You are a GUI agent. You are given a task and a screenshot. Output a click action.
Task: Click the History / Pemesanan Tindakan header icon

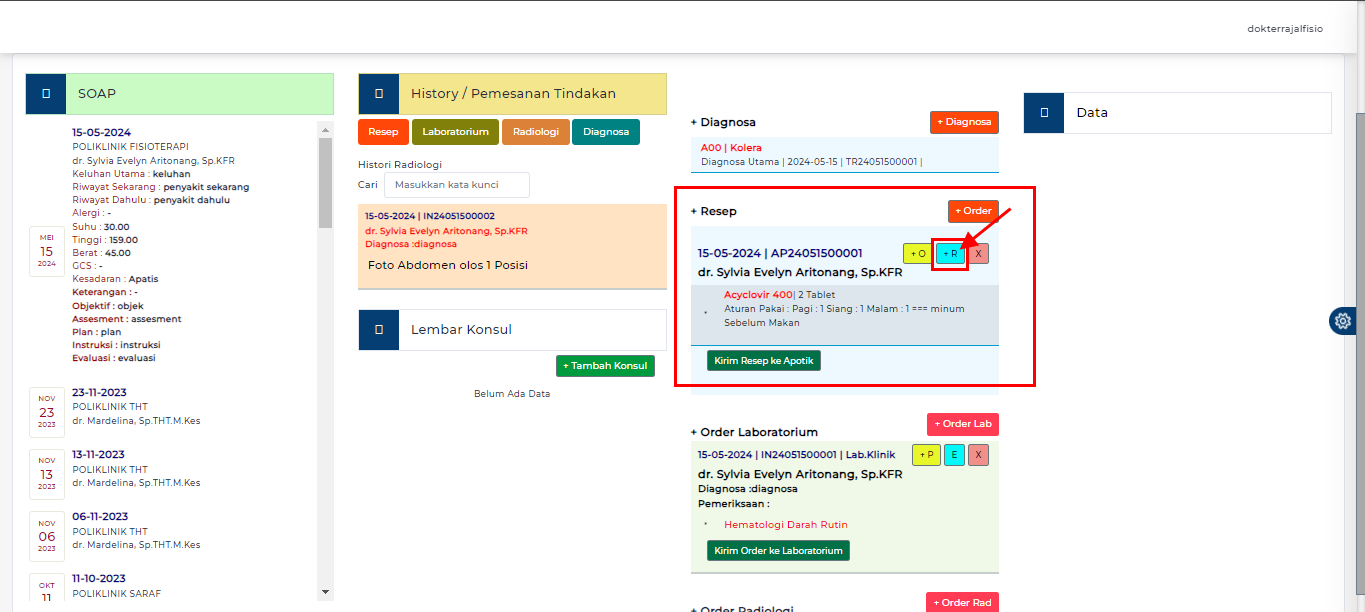378,93
